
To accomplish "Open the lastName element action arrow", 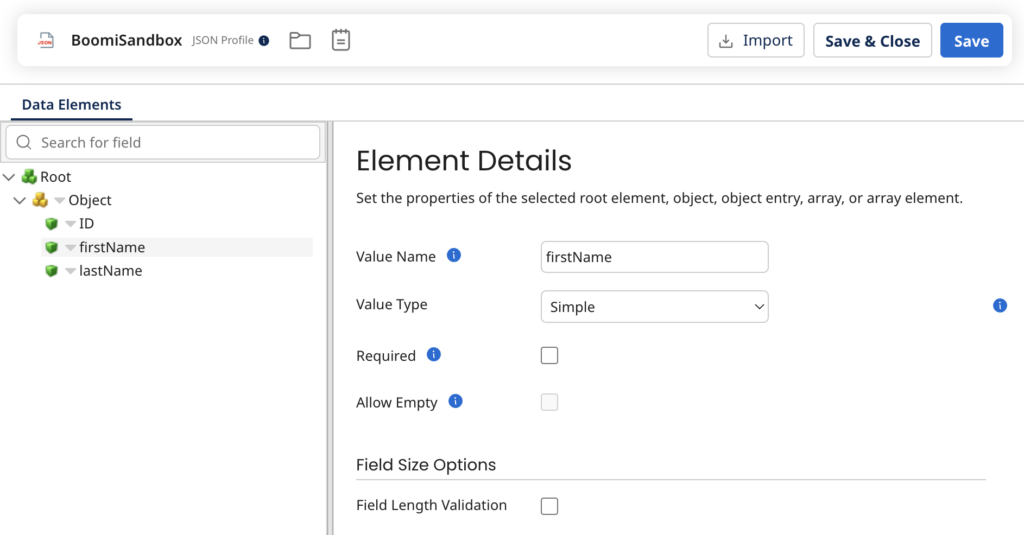I will pyautogui.click(x=71, y=271).
